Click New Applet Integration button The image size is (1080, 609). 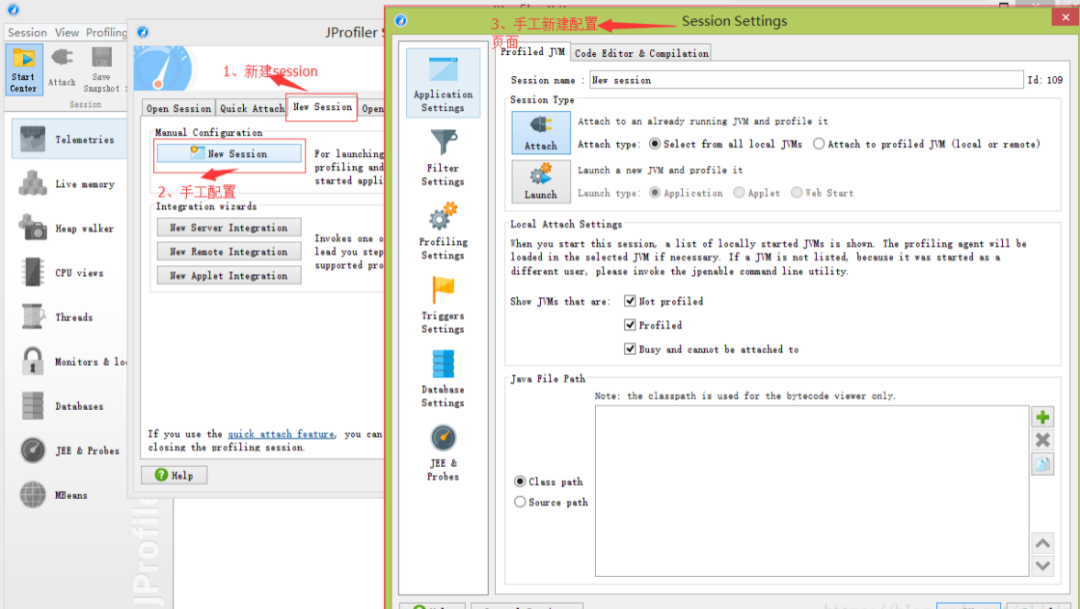coord(229,276)
